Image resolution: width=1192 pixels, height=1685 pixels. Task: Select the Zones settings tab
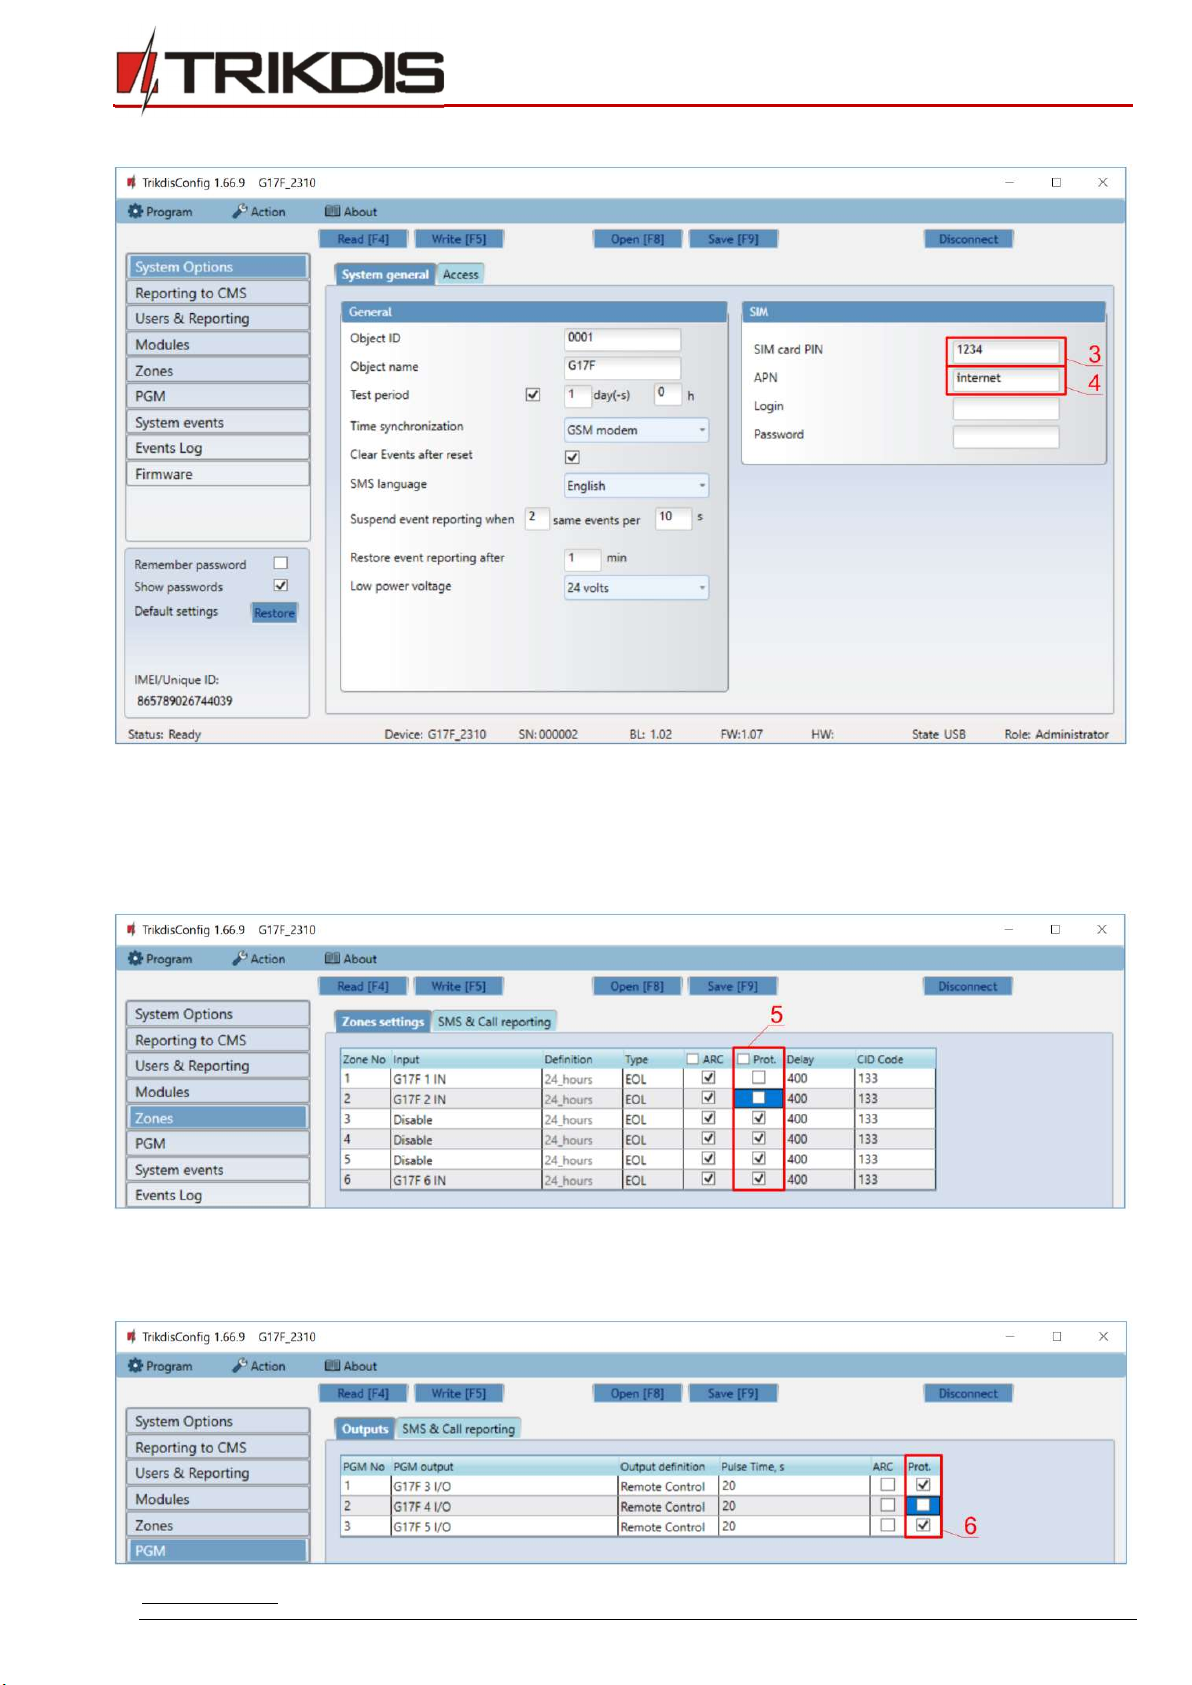point(383,1021)
